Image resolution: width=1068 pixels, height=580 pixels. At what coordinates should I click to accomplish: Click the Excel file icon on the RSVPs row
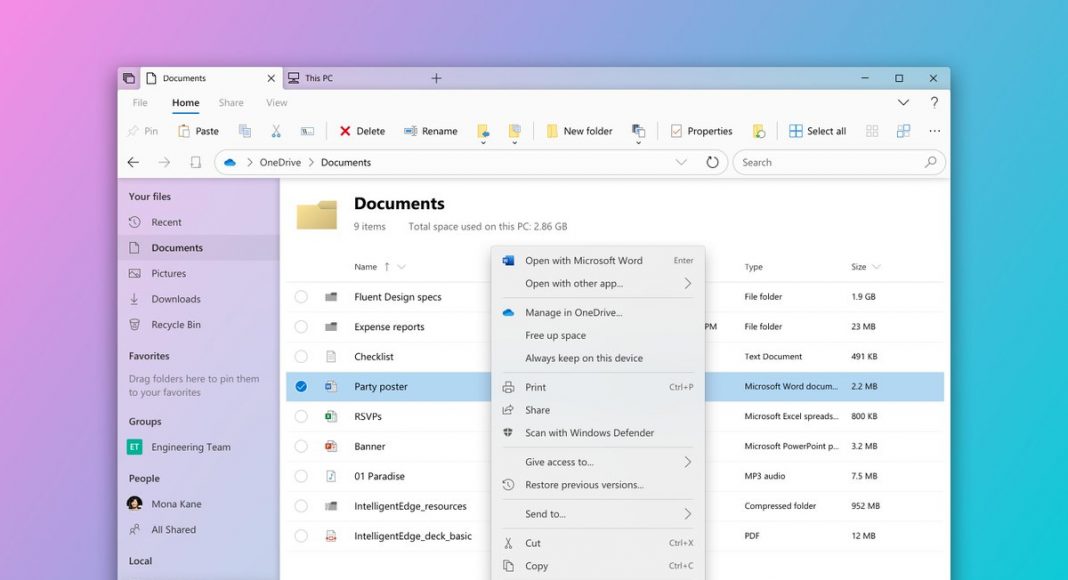pyautogui.click(x=331, y=416)
